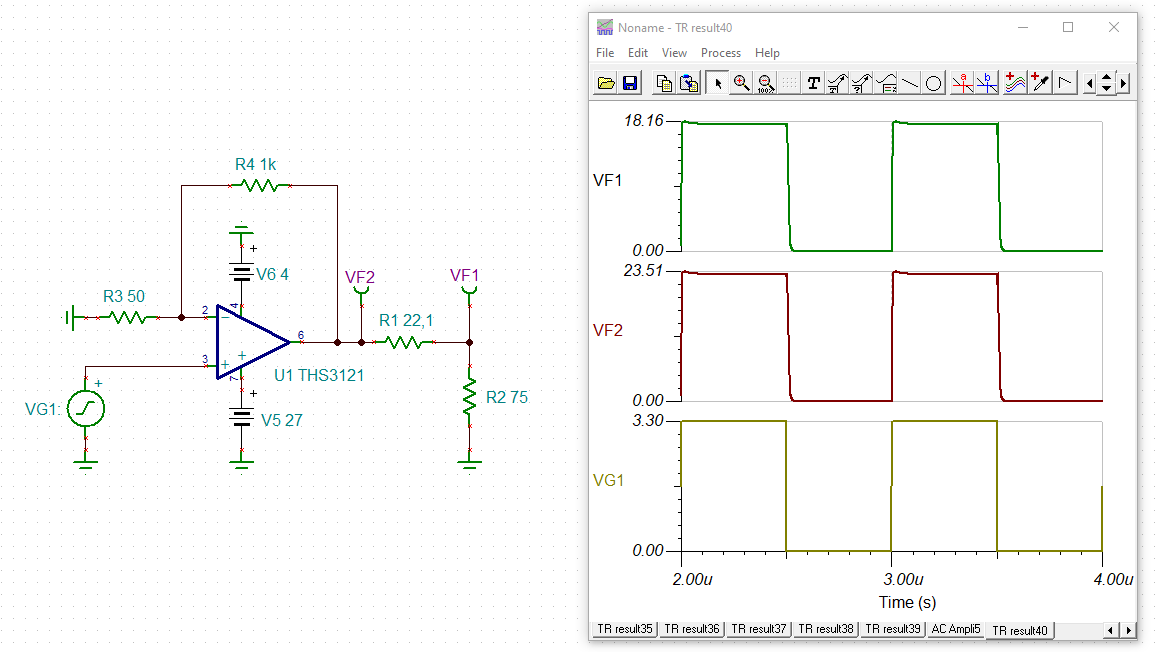Switch to the AC Ampli5 tab

pyautogui.click(x=955, y=629)
